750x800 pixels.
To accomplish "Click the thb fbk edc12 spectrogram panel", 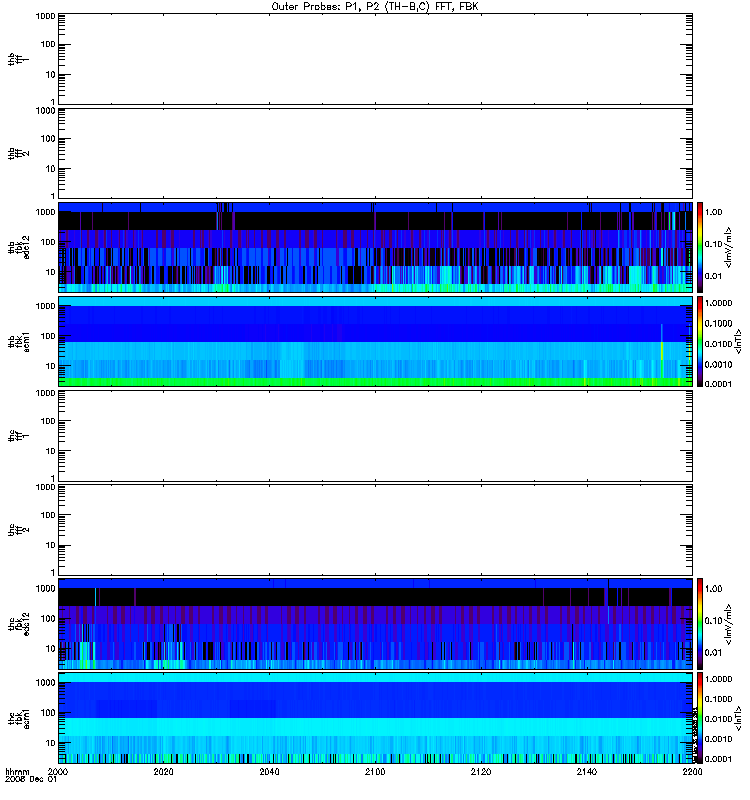I will click(x=375, y=247).
